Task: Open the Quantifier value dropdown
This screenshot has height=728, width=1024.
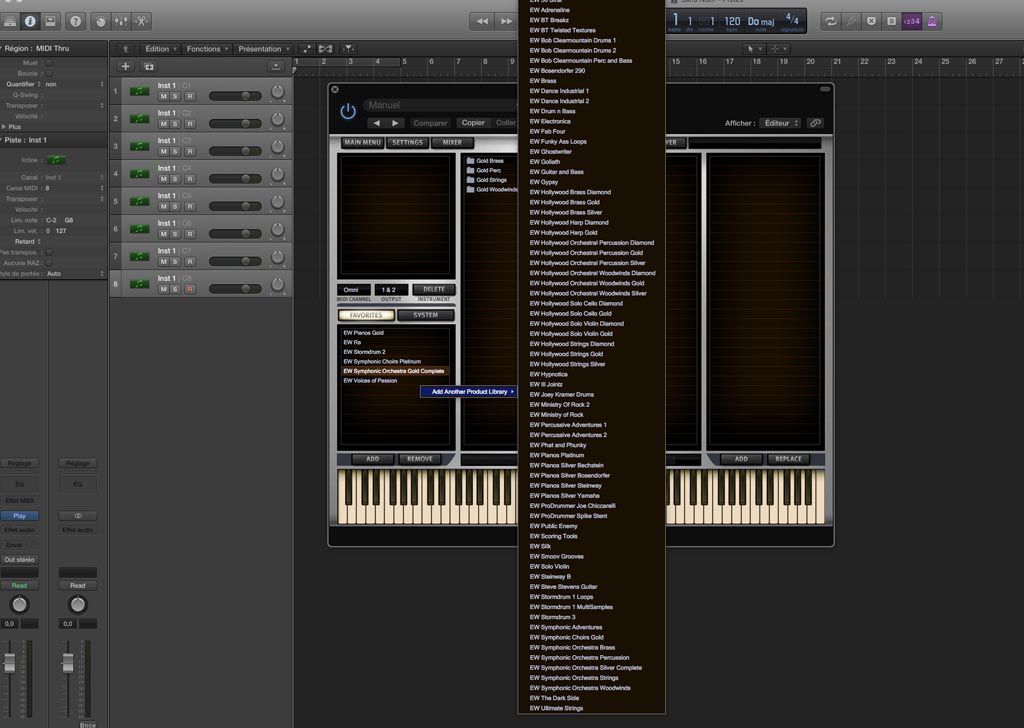Action: (74, 84)
